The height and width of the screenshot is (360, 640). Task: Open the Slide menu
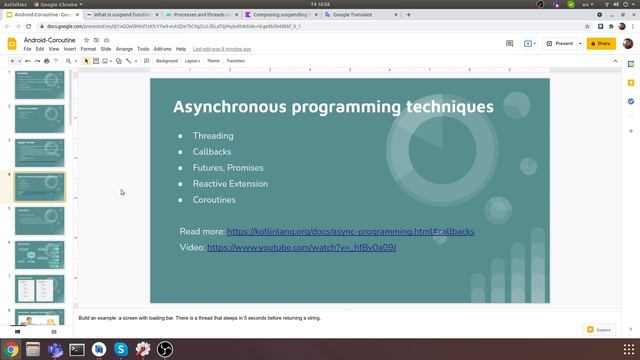click(x=106, y=49)
